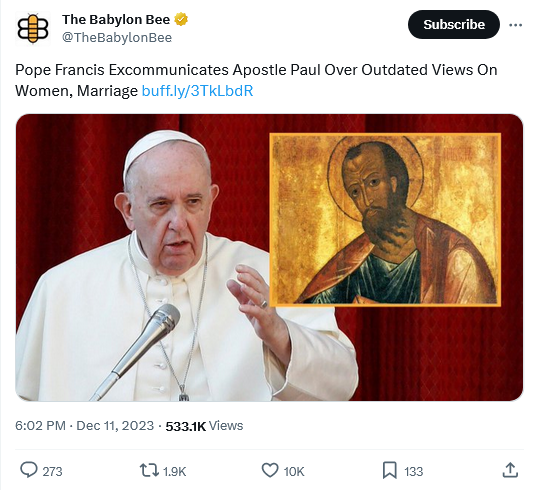Click the Subscribe button
The height and width of the screenshot is (490, 535).
coord(454,25)
